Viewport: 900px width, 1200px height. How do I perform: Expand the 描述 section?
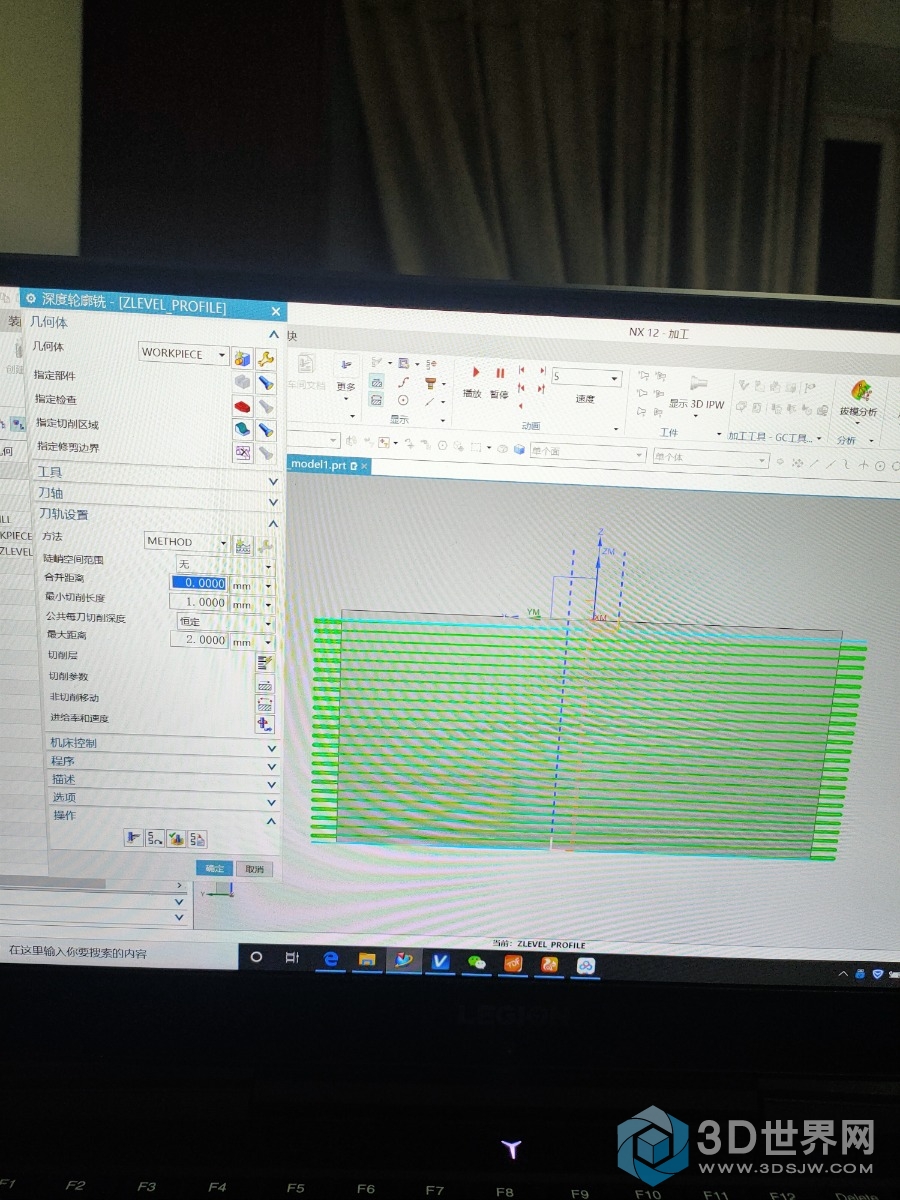[272, 784]
